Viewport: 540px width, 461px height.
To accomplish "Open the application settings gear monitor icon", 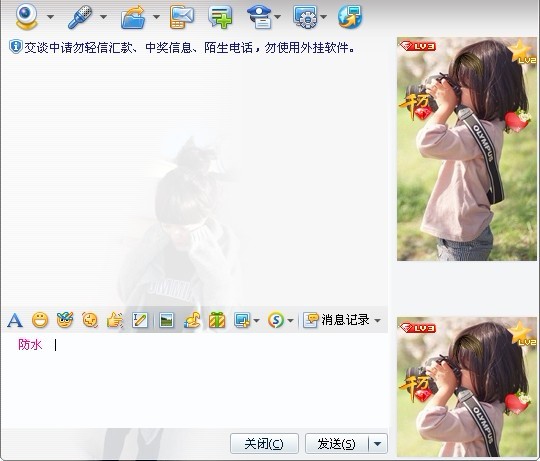I will coord(305,17).
